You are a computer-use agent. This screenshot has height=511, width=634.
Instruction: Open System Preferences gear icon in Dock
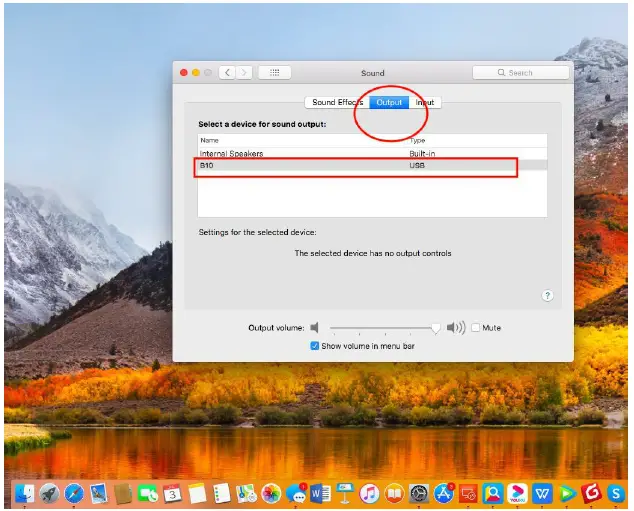(x=419, y=494)
